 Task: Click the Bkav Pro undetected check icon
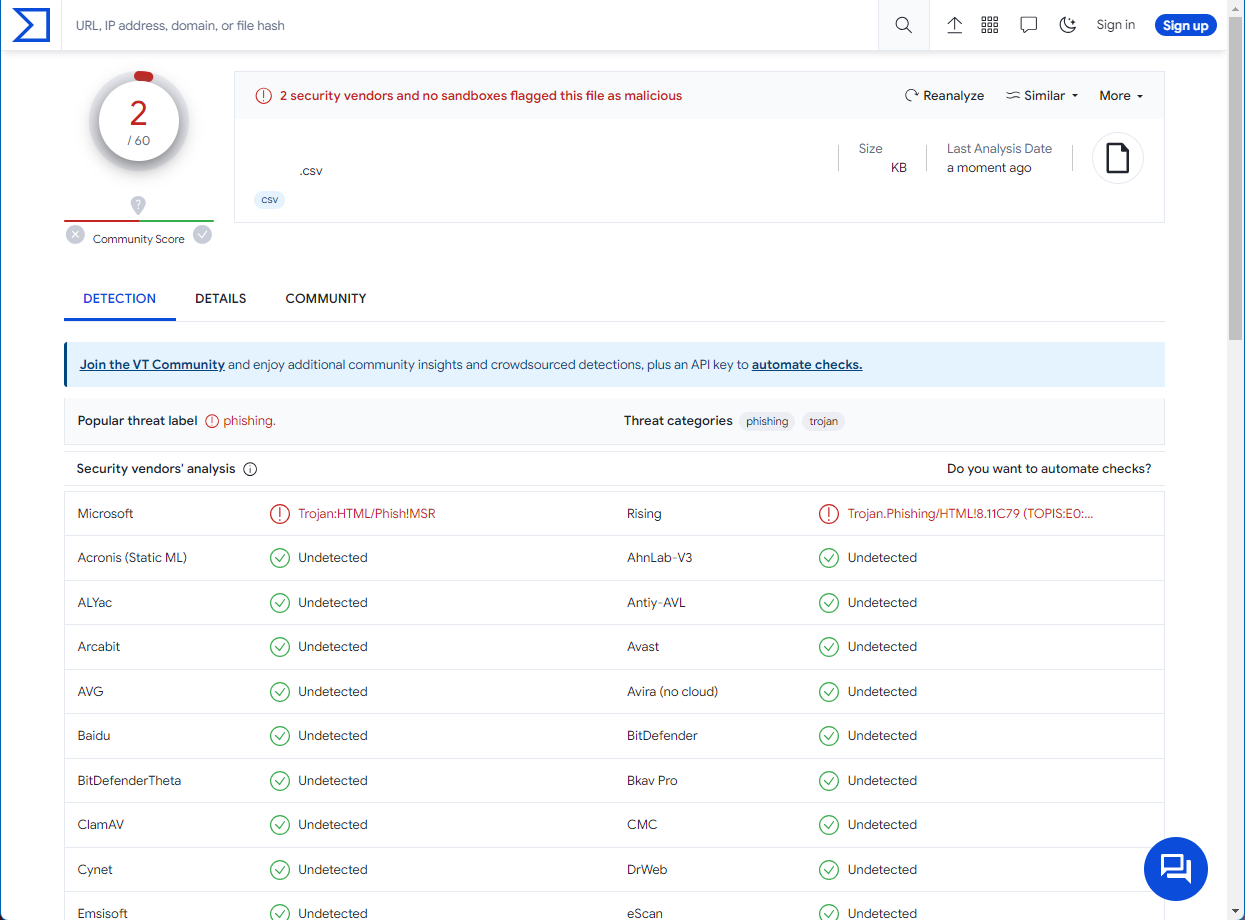click(829, 781)
